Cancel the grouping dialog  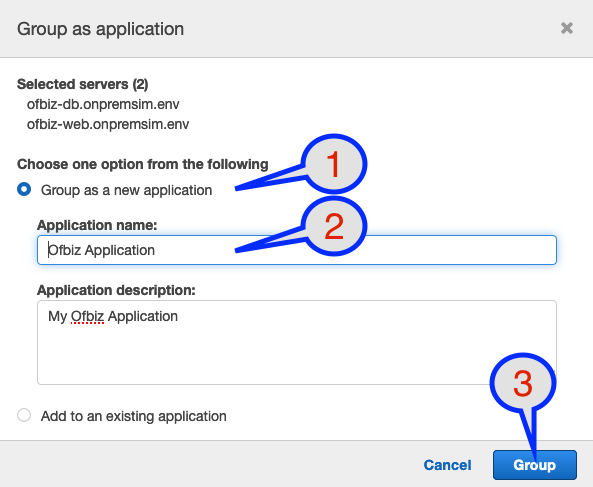click(447, 465)
